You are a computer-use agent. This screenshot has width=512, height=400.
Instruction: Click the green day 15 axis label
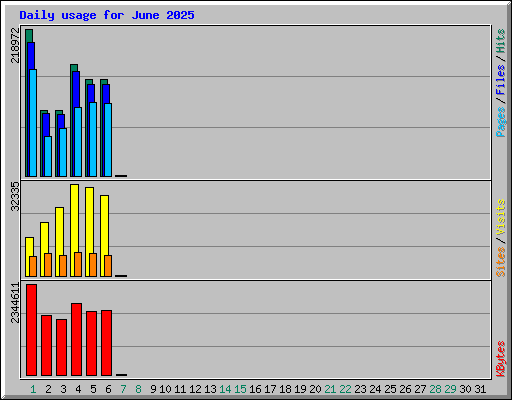coord(240,389)
